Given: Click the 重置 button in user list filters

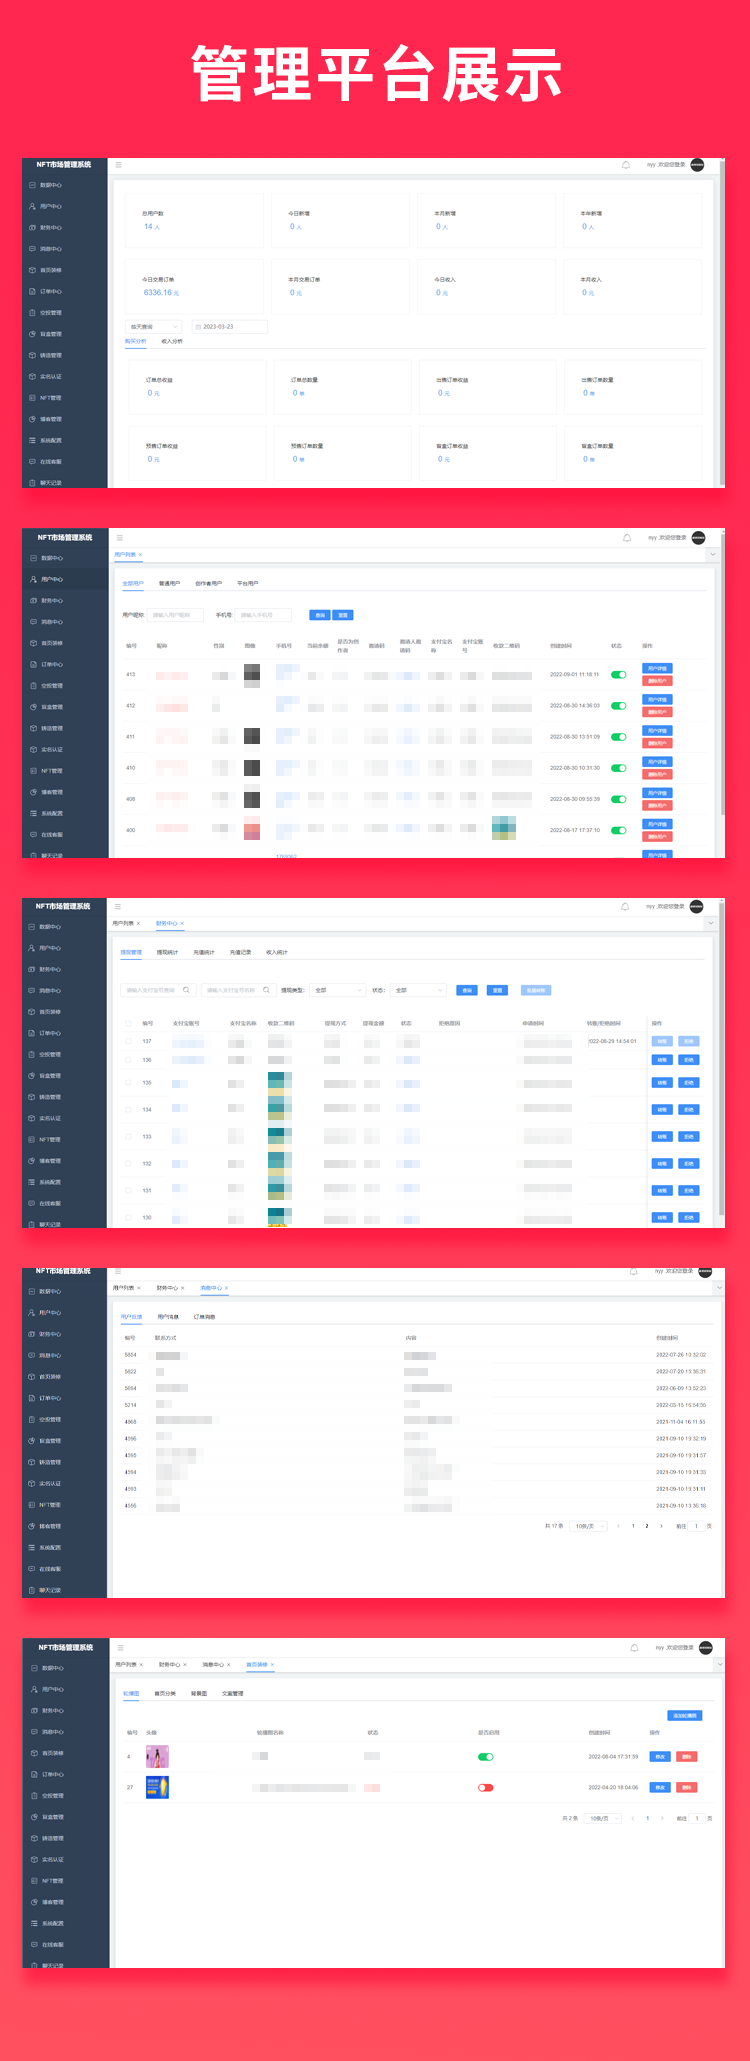Looking at the screenshot, I should (x=343, y=615).
